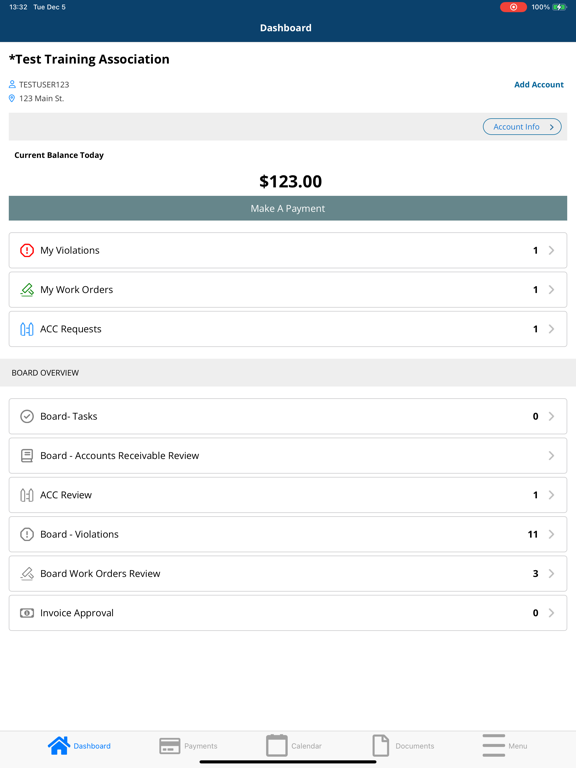Tap the Board Work Orders Review gavel icon
The height and width of the screenshot is (768, 576).
coord(27,574)
